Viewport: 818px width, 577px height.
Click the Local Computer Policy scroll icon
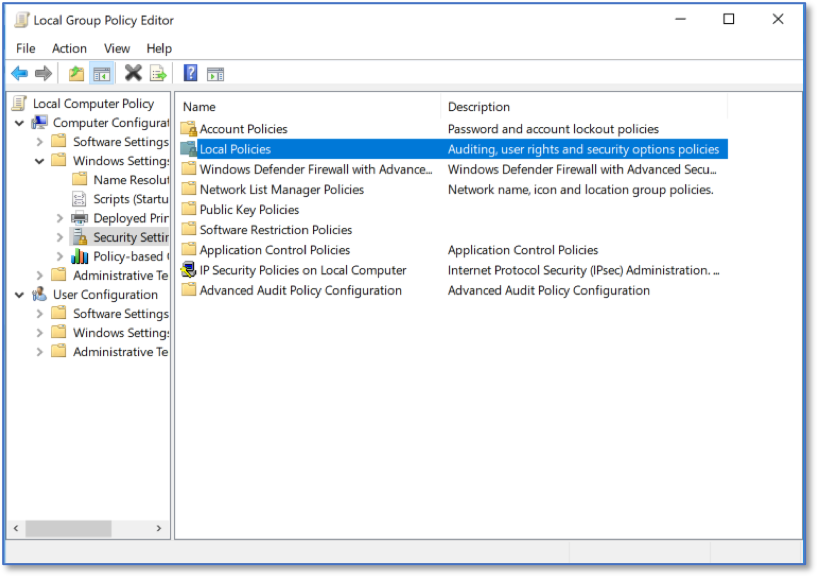(x=20, y=103)
